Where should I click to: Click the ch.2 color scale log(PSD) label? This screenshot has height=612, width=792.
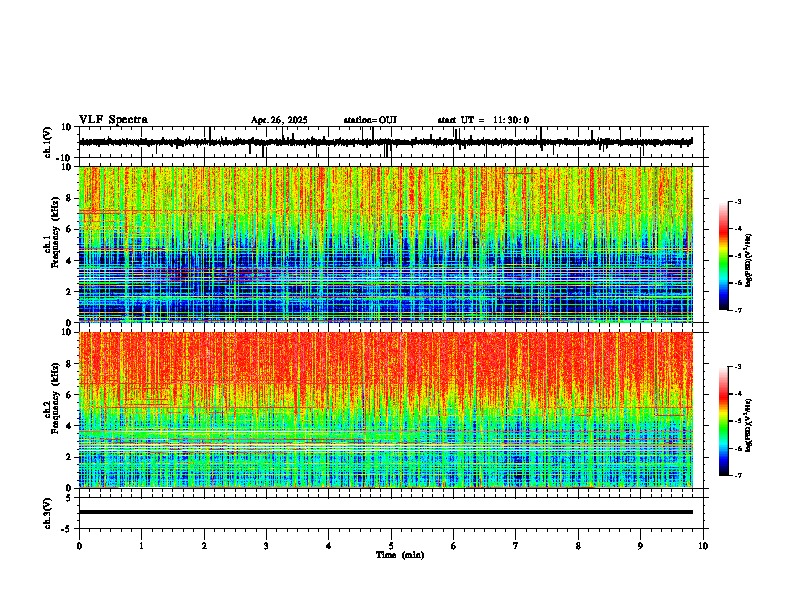pyautogui.click(x=749, y=425)
